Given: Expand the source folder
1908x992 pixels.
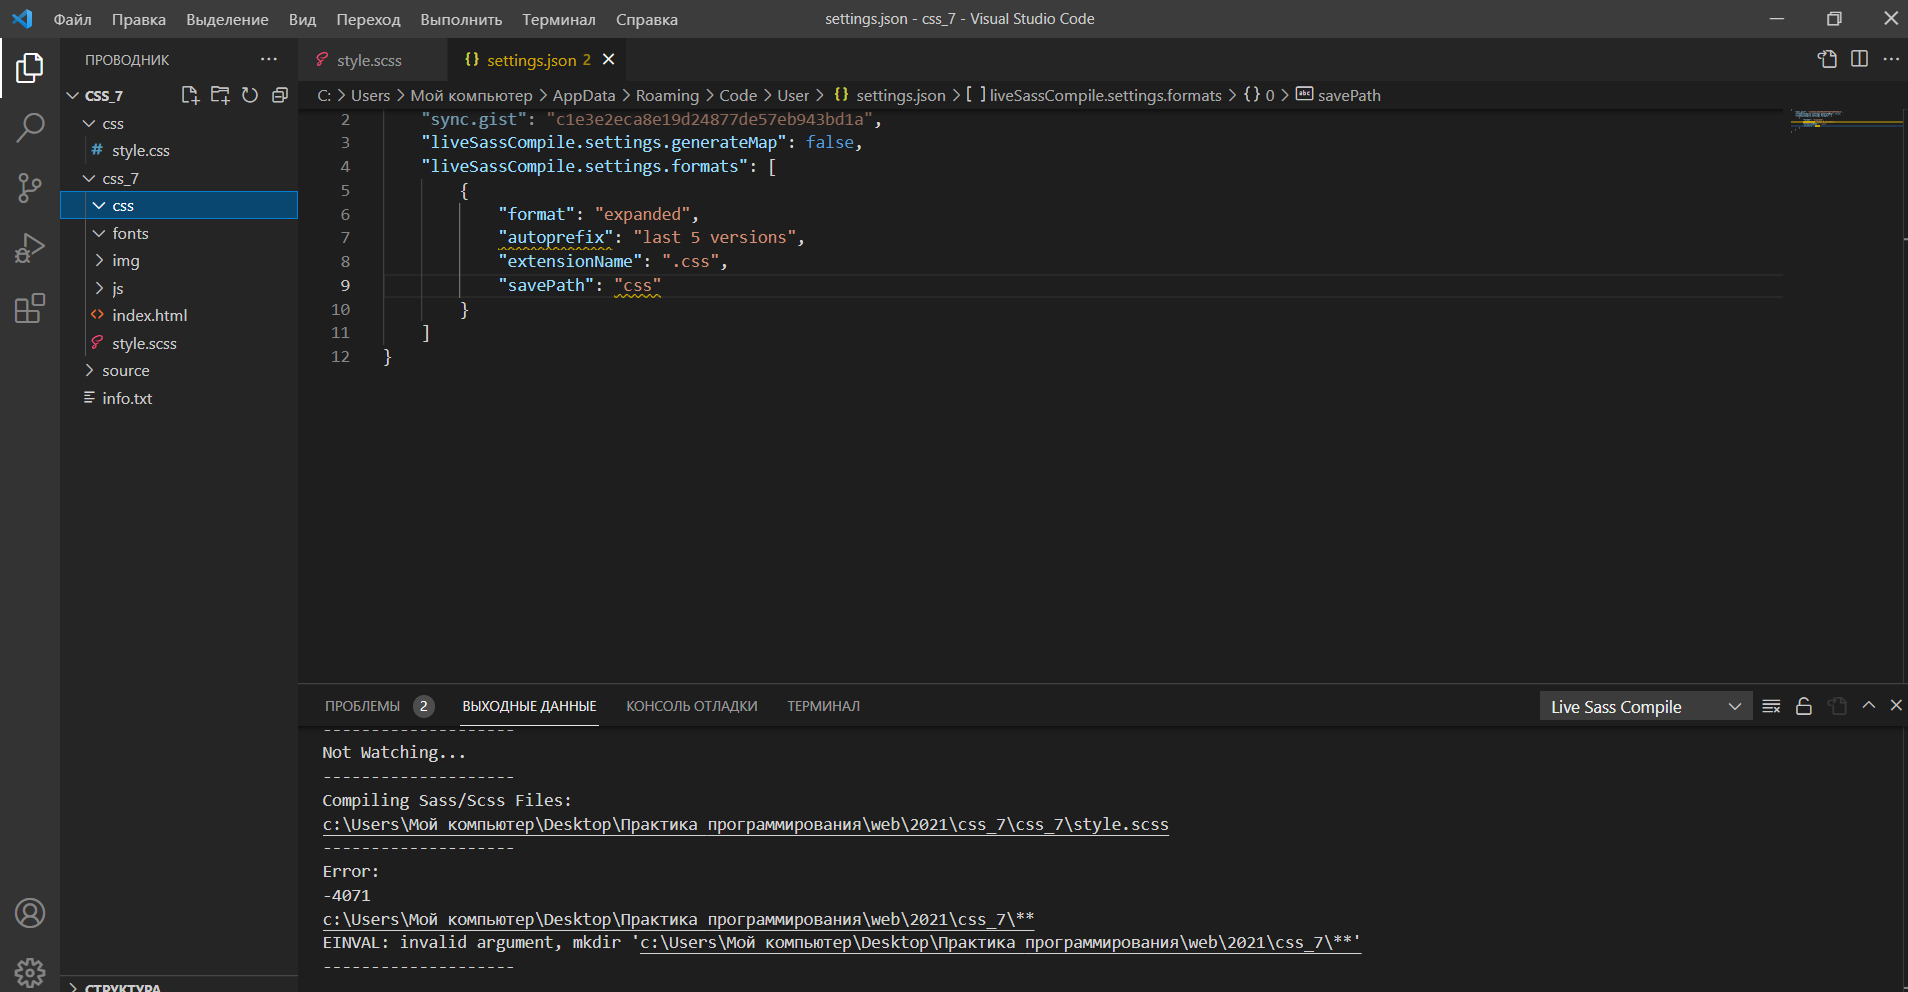Looking at the screenshot, I should 89,370.
